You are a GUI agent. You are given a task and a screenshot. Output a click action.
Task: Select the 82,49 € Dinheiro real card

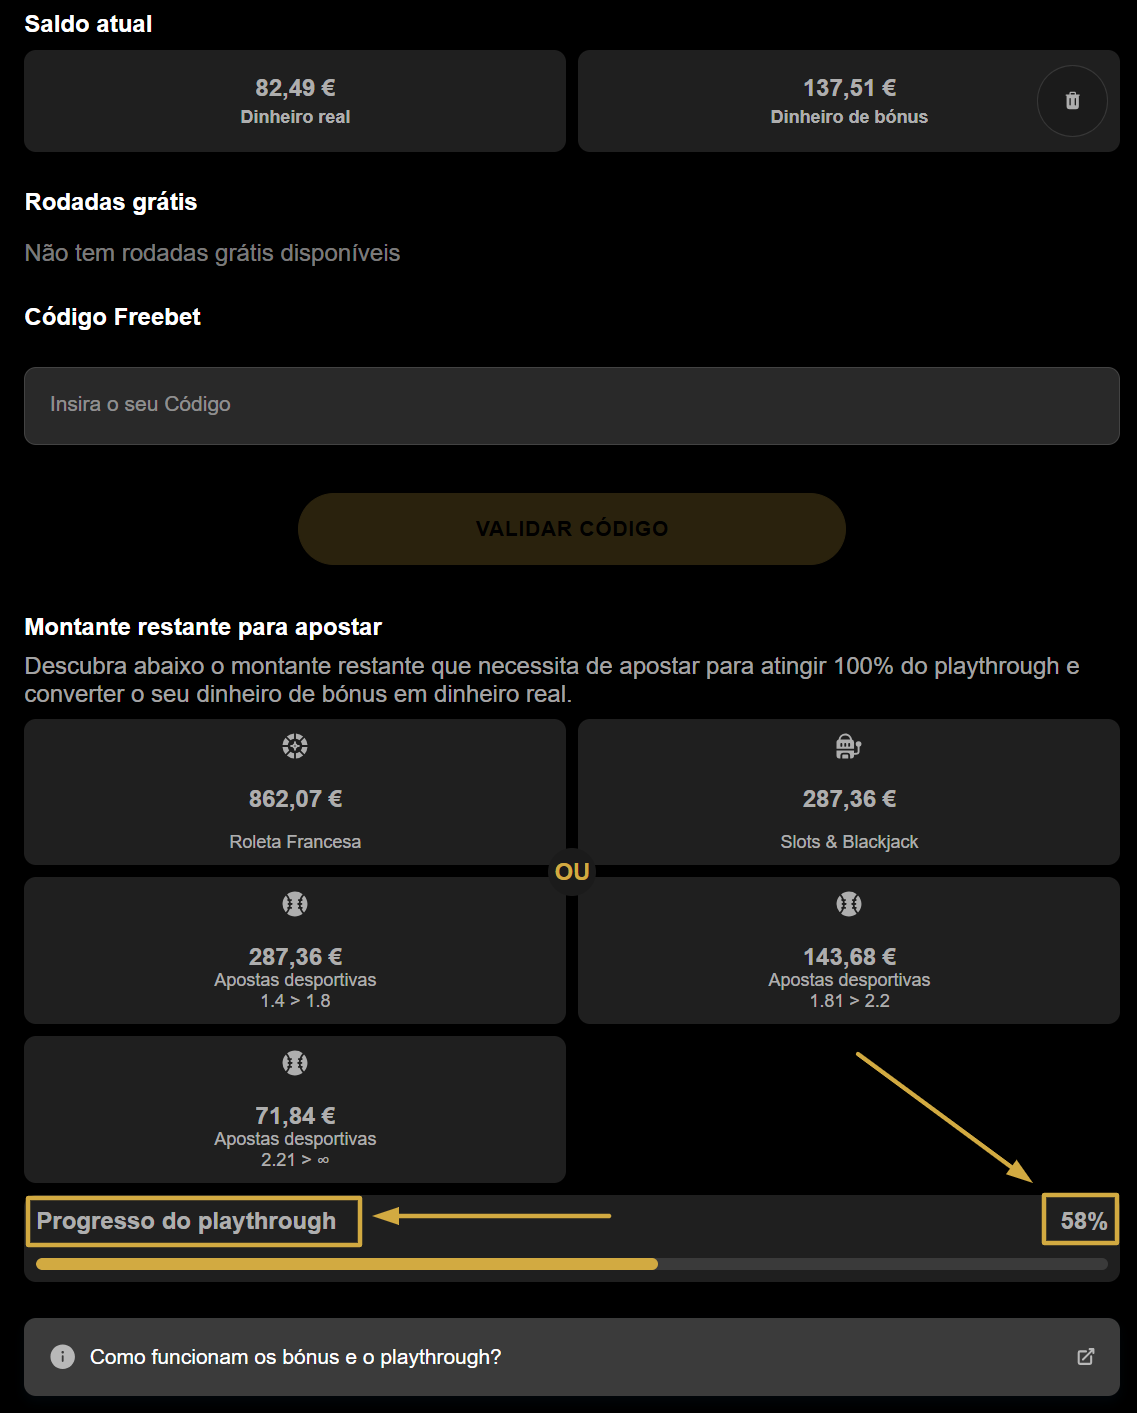[x=295, y=101]
